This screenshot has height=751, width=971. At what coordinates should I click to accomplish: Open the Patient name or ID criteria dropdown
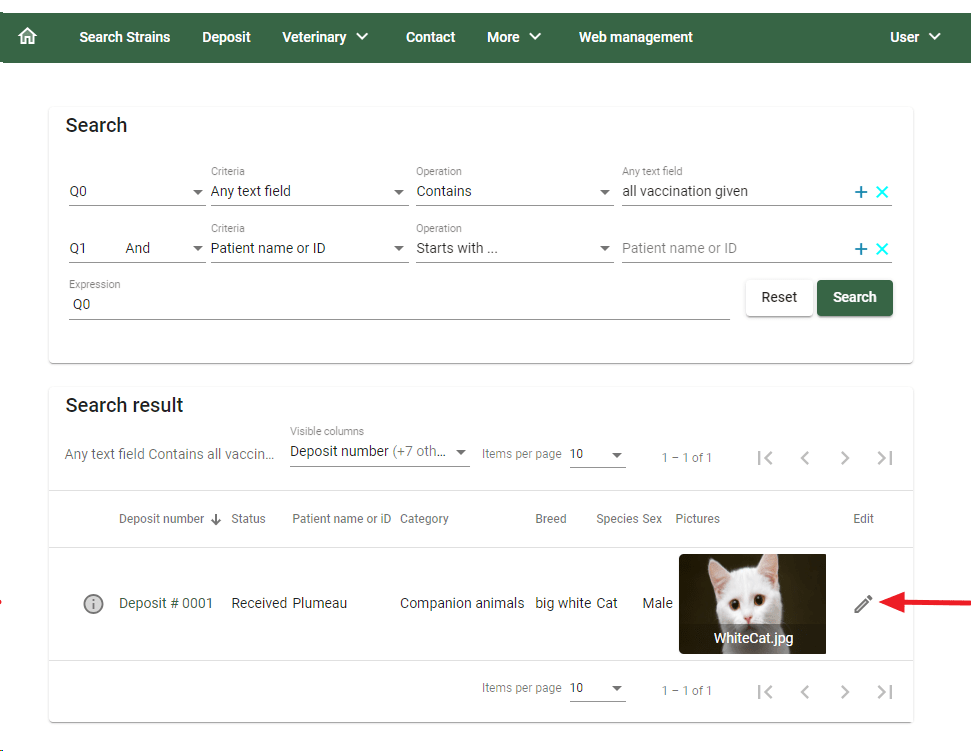pyautogui.click(x=309, y=248)
